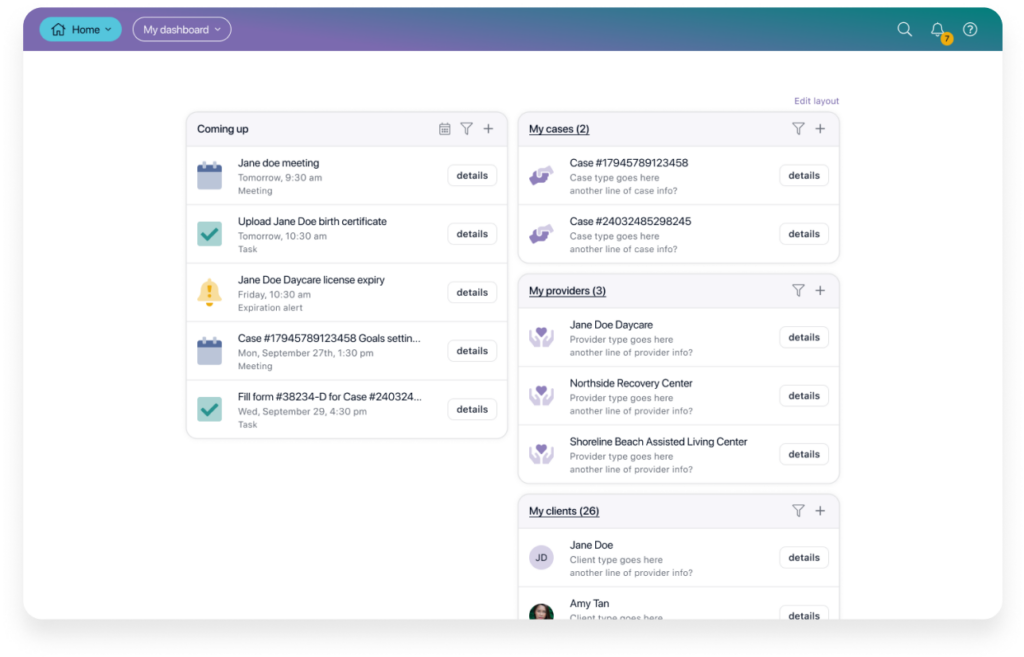
Task: View details for Case #24032485298245
Action: (804, 234)
